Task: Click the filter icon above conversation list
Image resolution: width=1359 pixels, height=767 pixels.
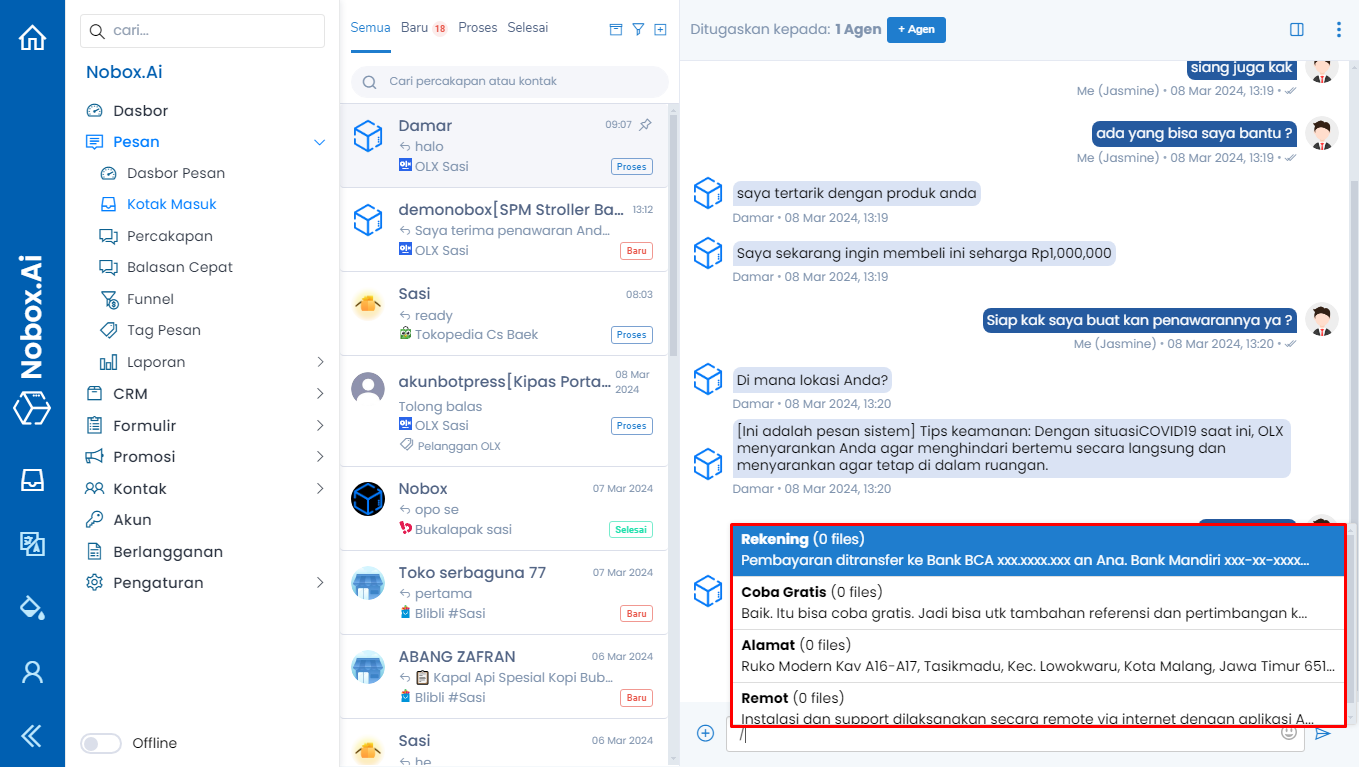Action: click(638, 30)
